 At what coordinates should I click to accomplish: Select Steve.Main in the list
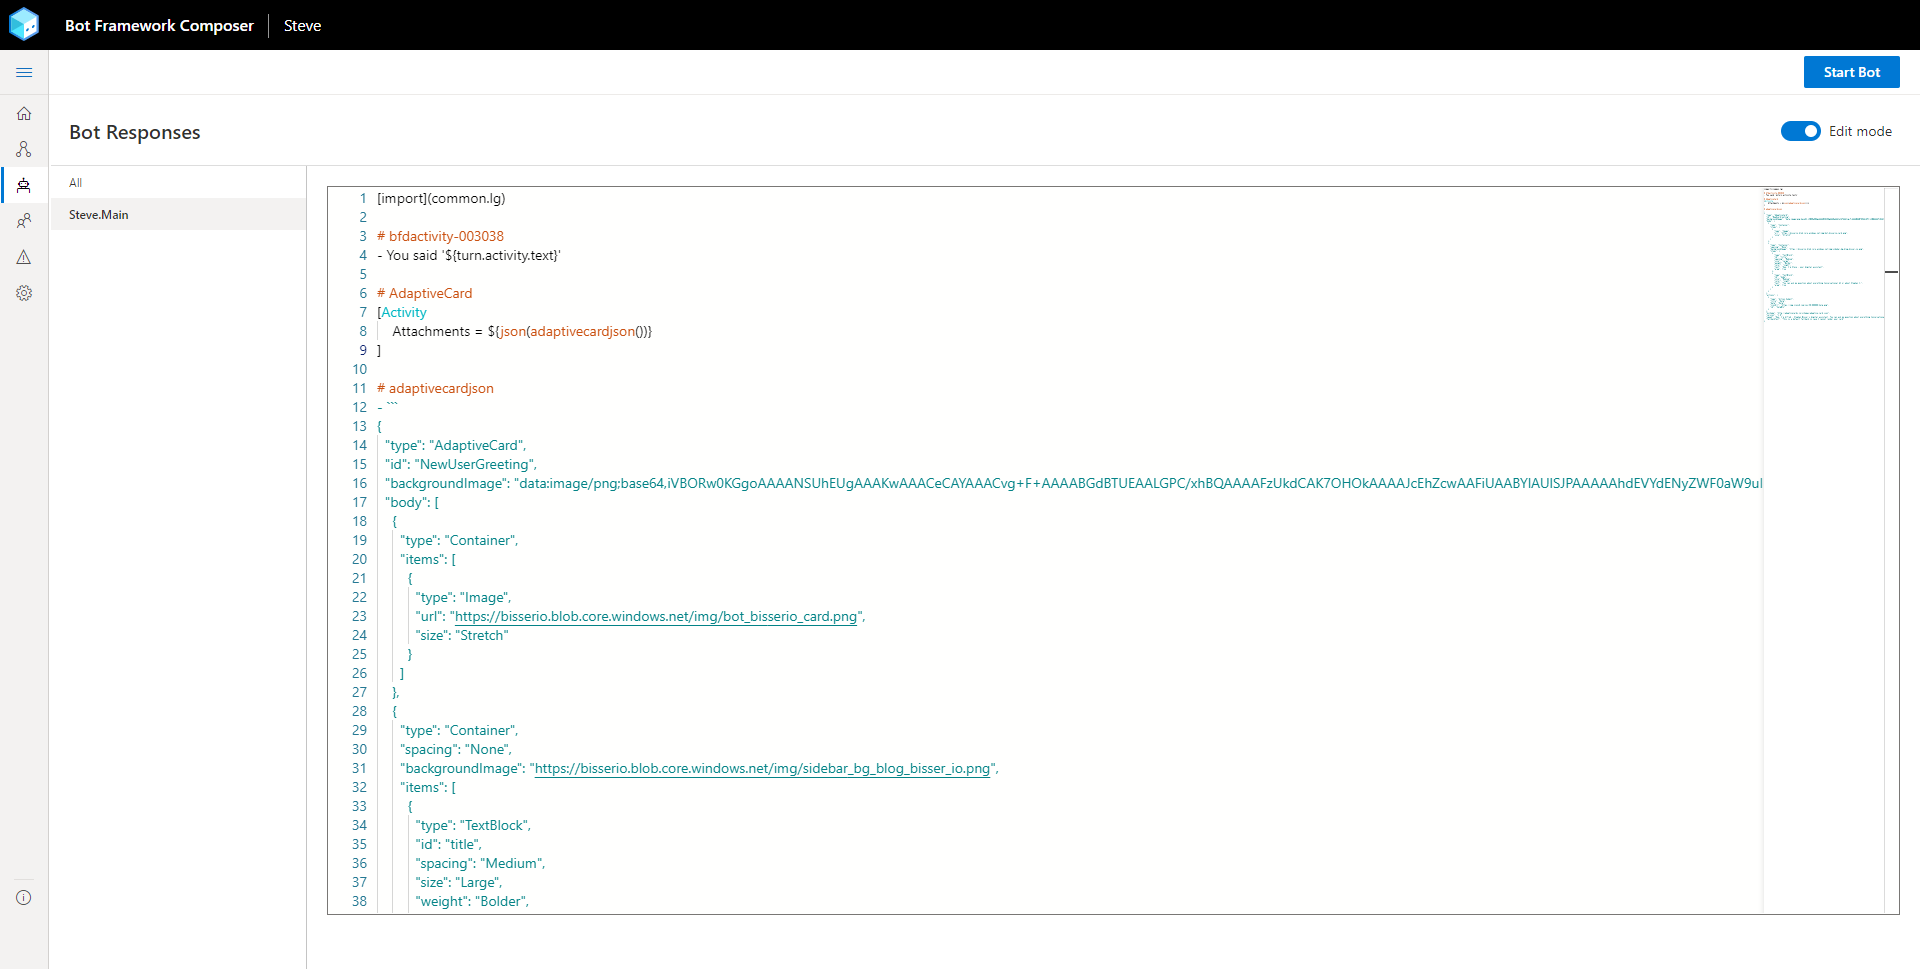point(178,214)
